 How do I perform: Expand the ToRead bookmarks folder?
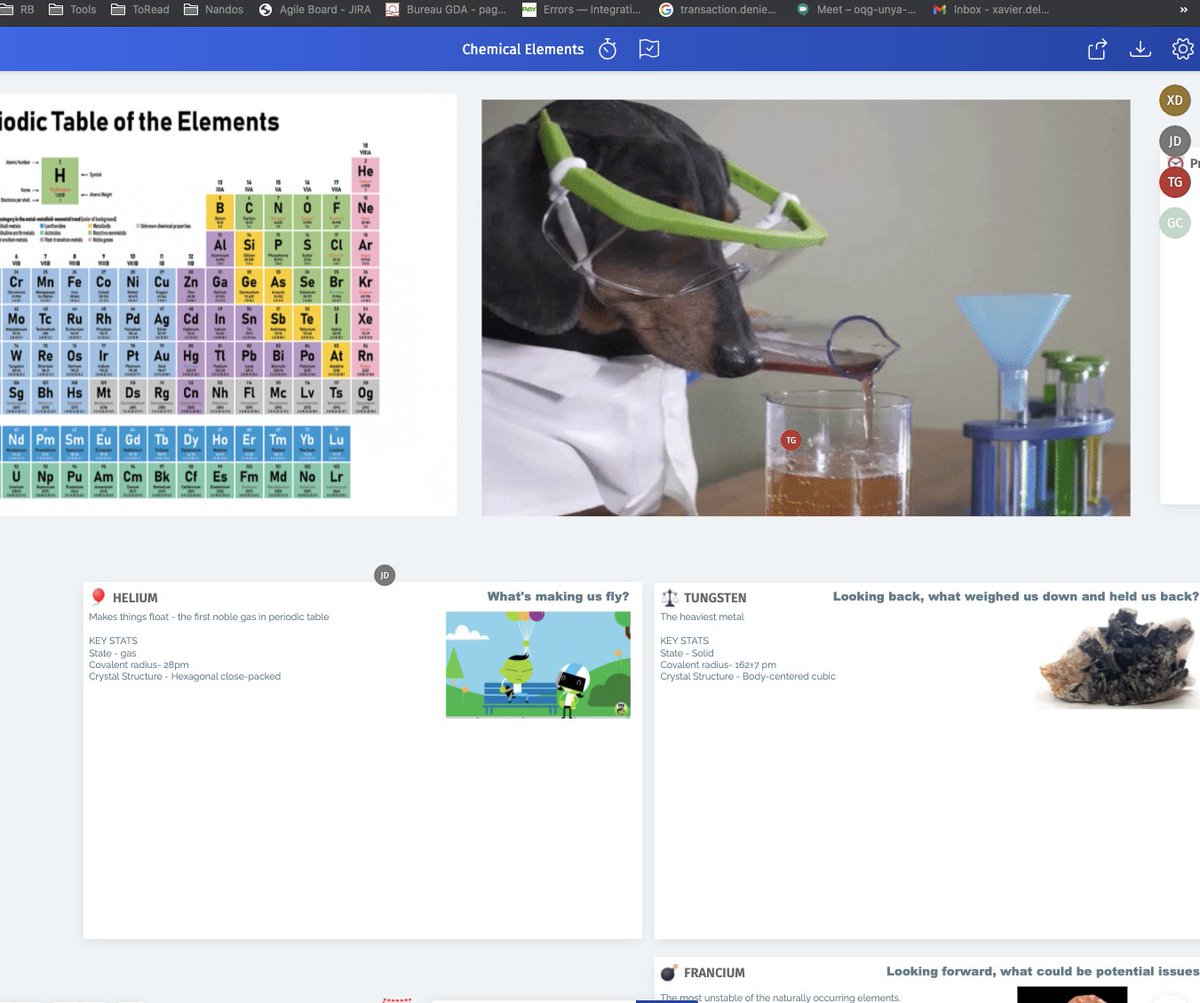pos(139,10)
